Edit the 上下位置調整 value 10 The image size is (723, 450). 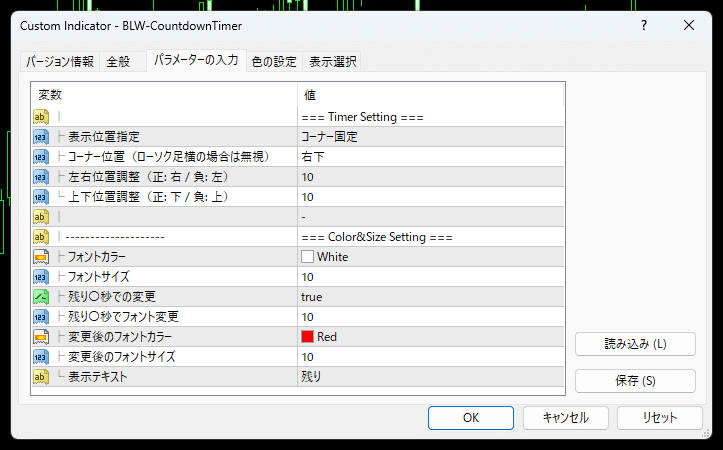coord(431,197)
